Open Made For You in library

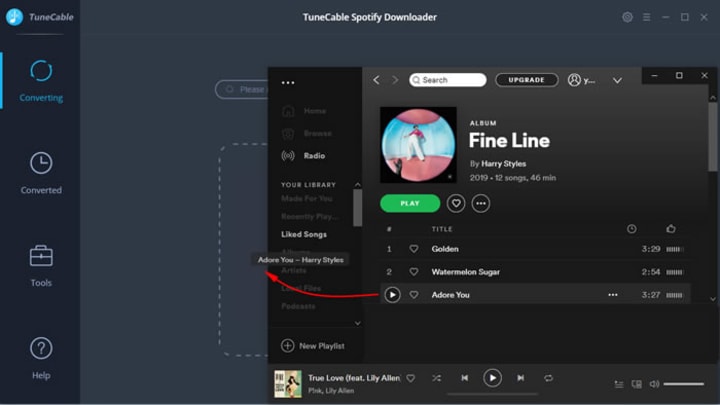point(307,198)
